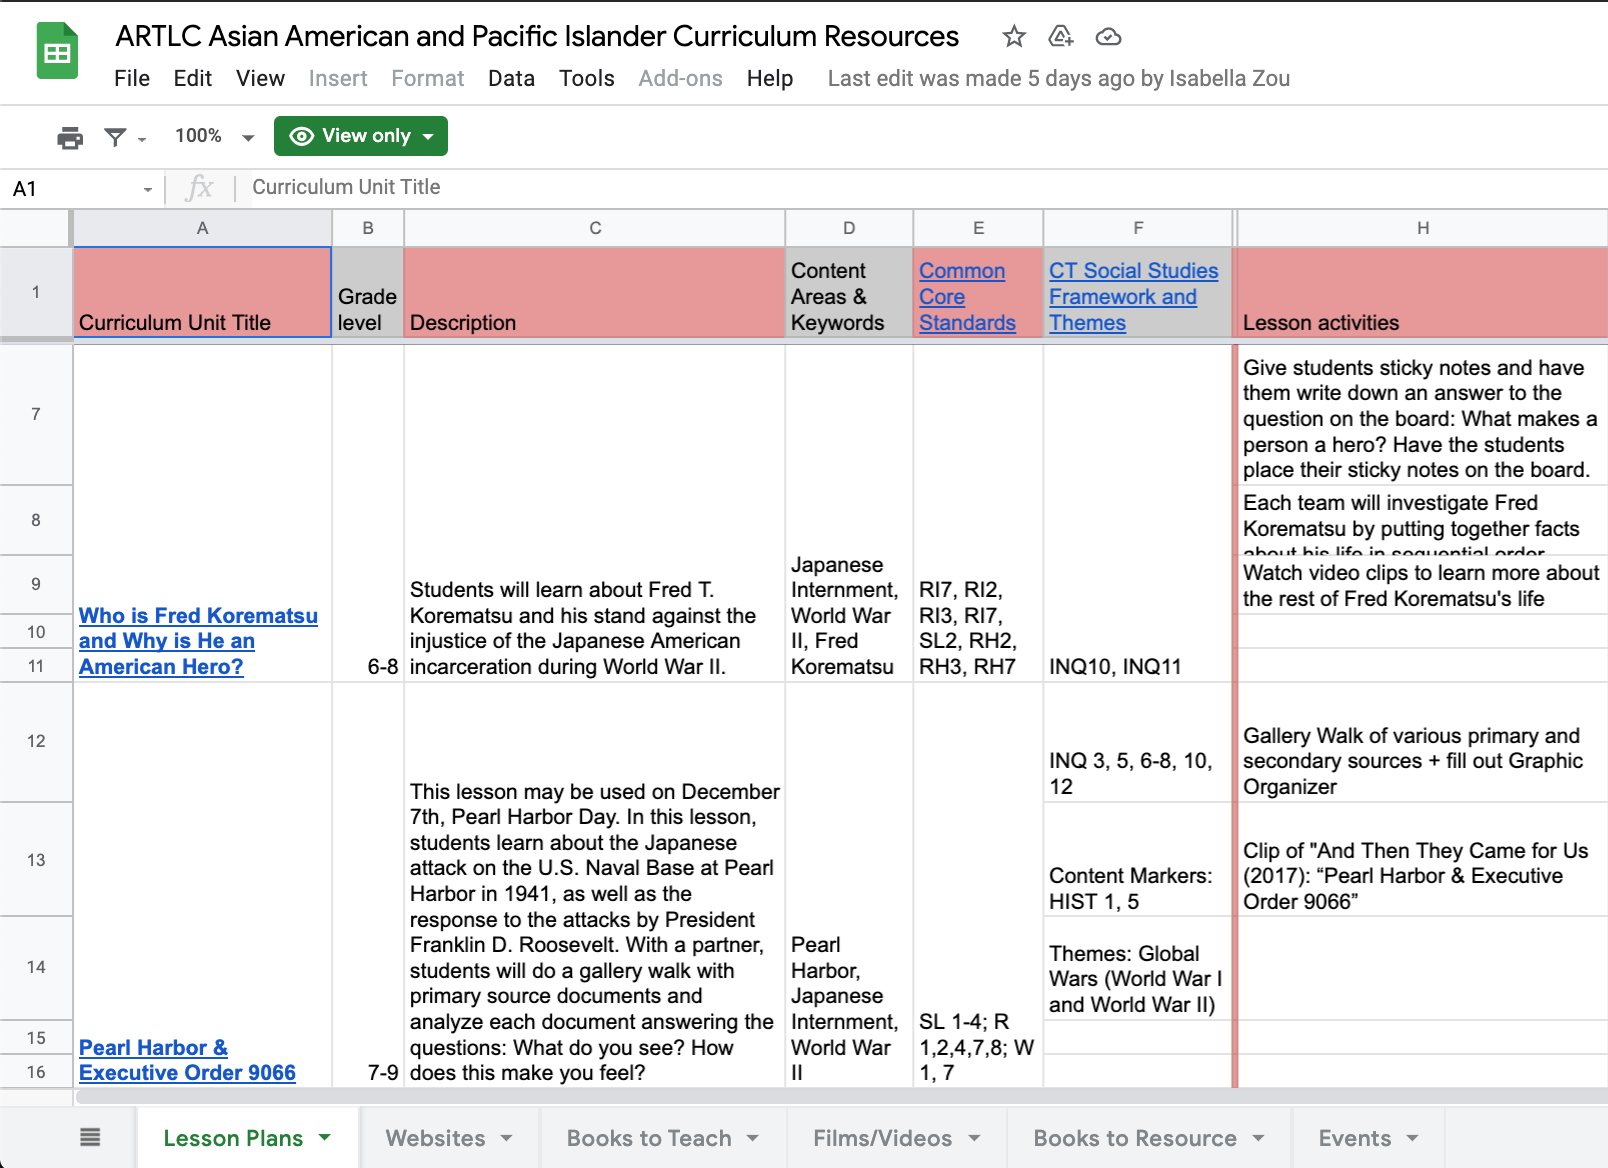The image size is (1608, 1168).
Task: Open the all sheets list icon
Action: tap(90, 1137)
